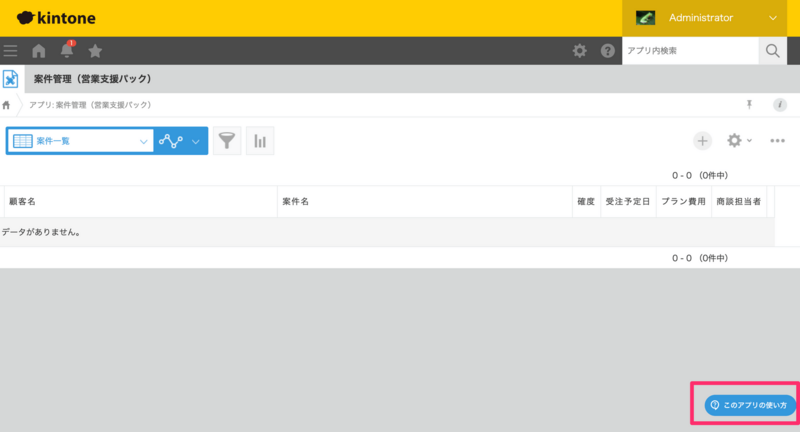Open the filter funnel icon

pyautogui.click(x=227, y=141)
